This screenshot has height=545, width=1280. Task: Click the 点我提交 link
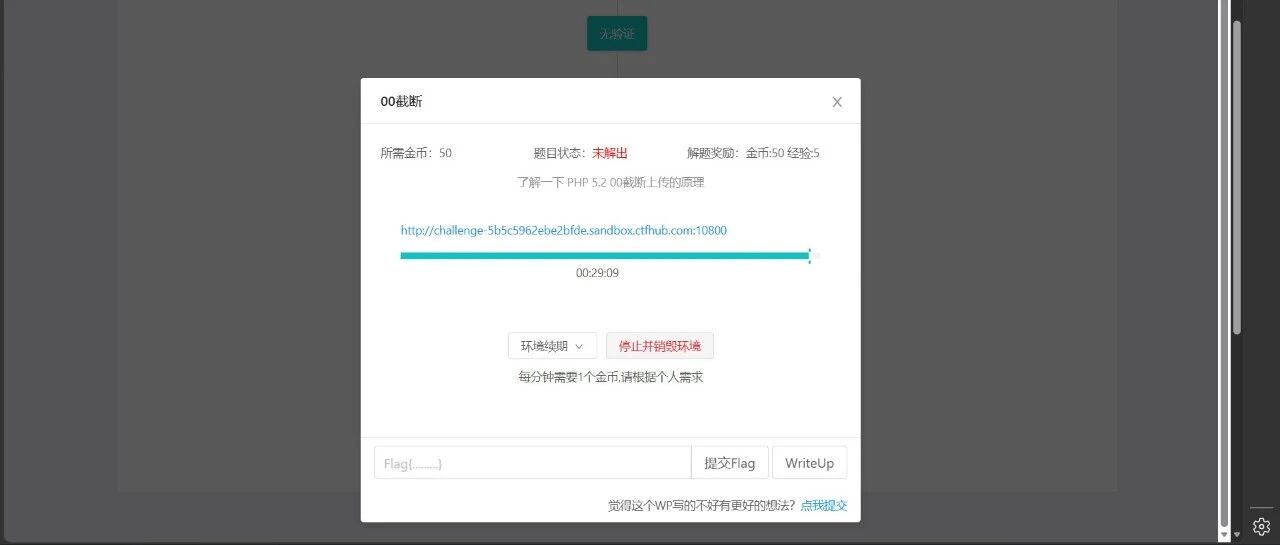tap(824, 506)
